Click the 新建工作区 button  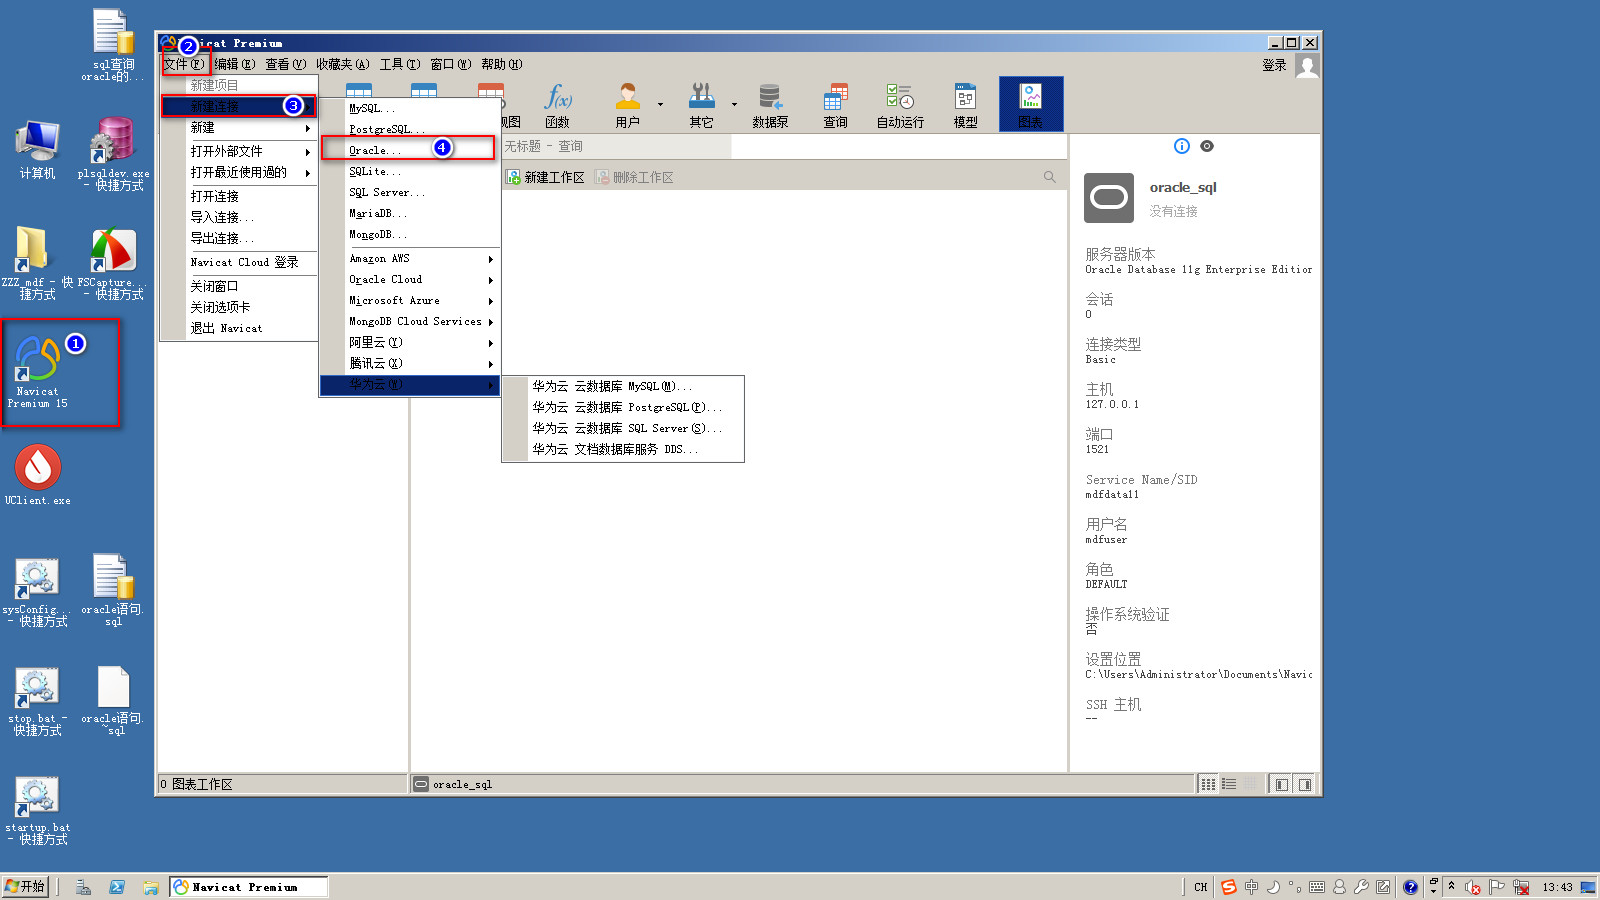(545, 177)
